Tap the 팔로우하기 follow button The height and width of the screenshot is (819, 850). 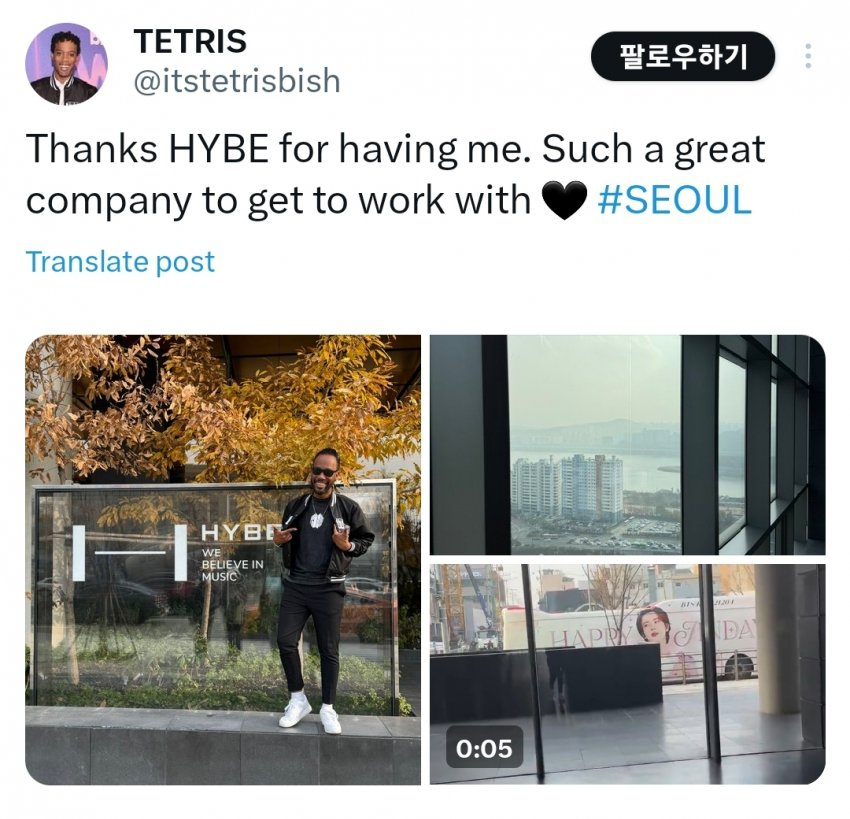(x=683, y=56)
